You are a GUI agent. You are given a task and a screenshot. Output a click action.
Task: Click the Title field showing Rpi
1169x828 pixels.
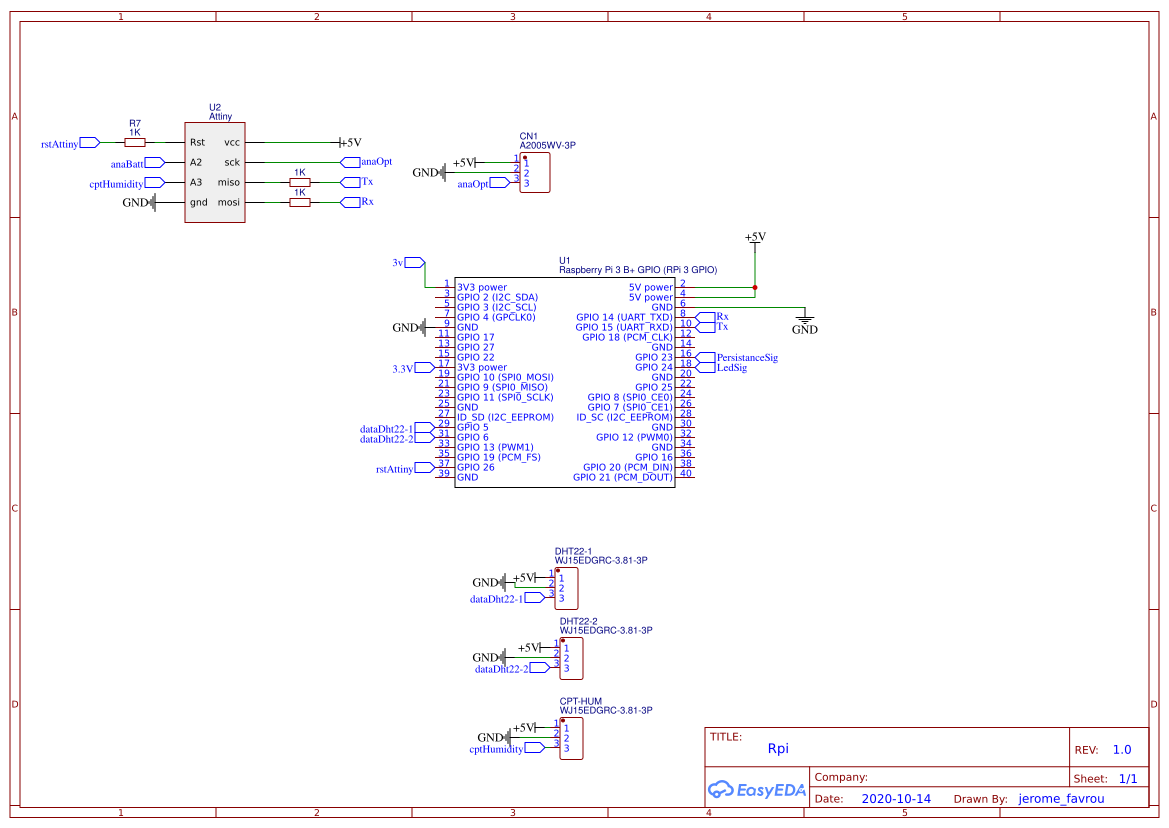pos(778,748)
